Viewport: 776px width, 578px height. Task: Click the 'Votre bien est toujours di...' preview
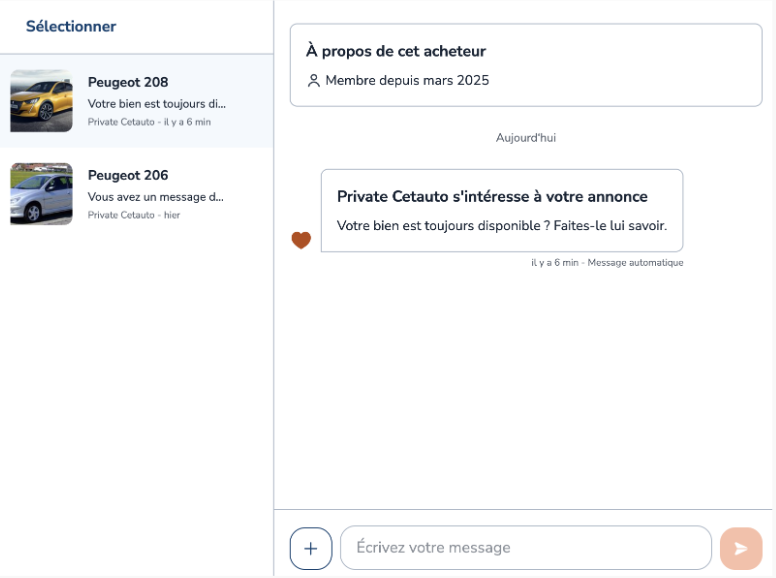pos(156,104)
